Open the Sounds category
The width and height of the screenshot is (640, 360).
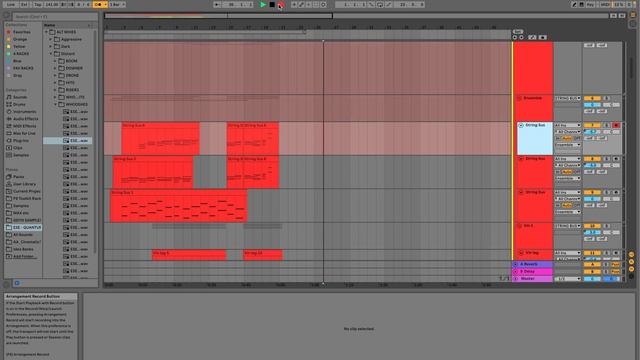click(20, 97)
